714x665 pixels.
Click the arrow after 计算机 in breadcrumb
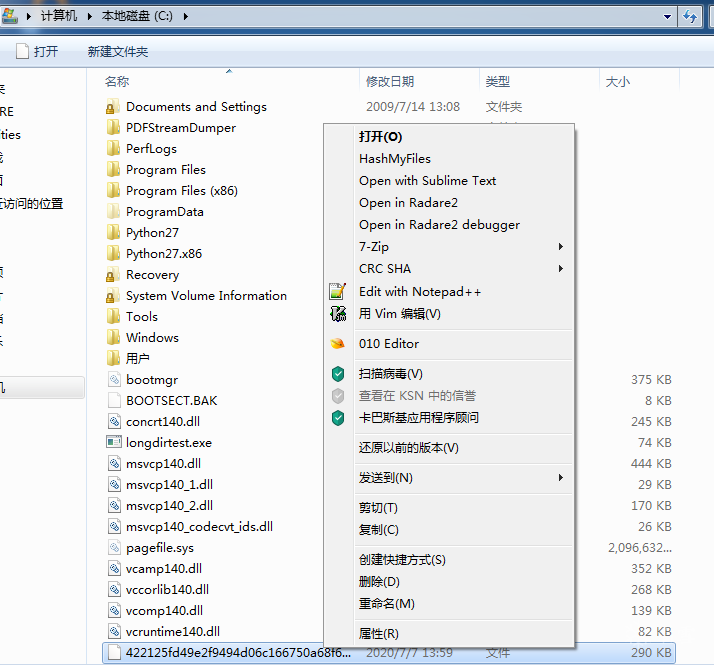pos(90,16)
